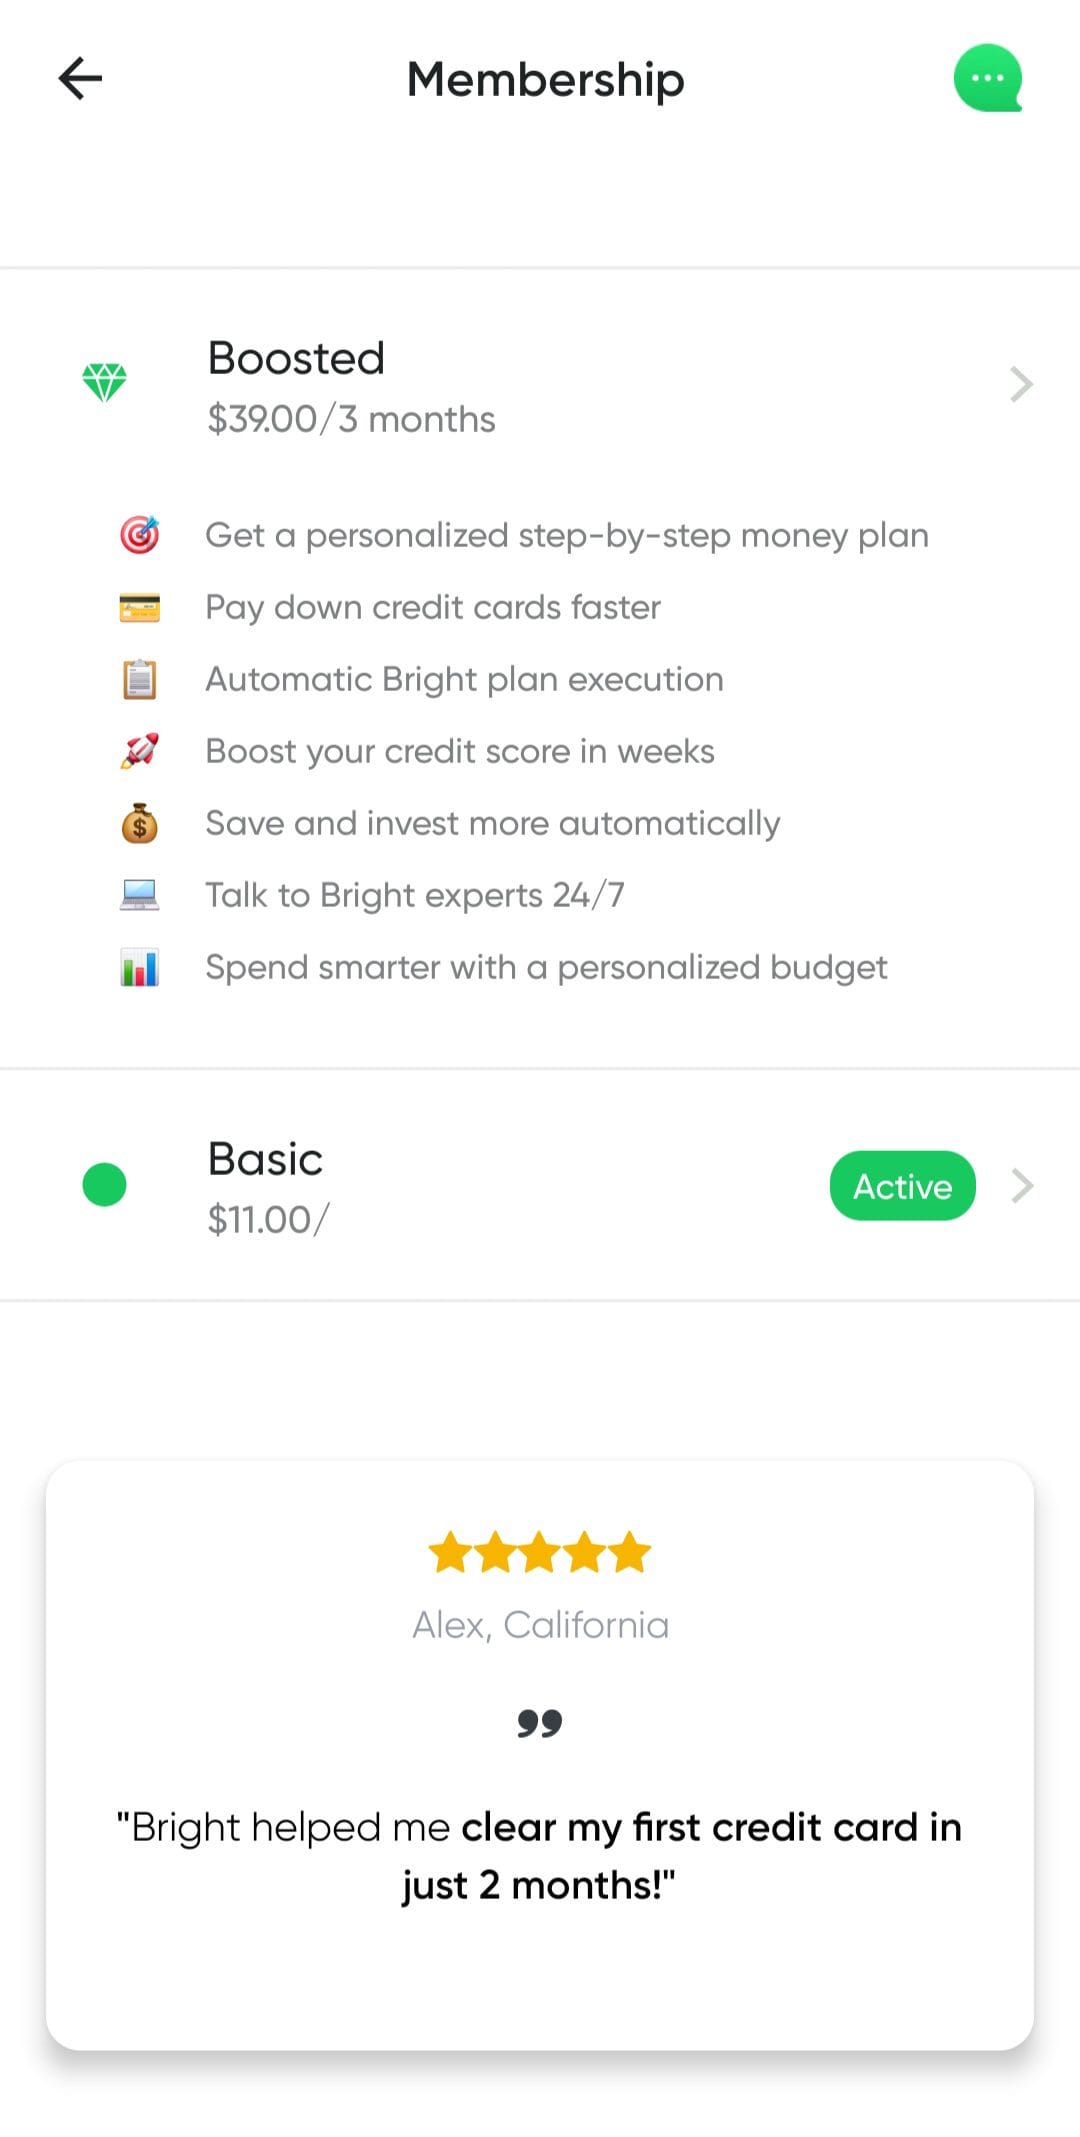This screenshot has height=2137, width=1080.
Task: Tap the $39.00/3 months price text
Action: 351,419
